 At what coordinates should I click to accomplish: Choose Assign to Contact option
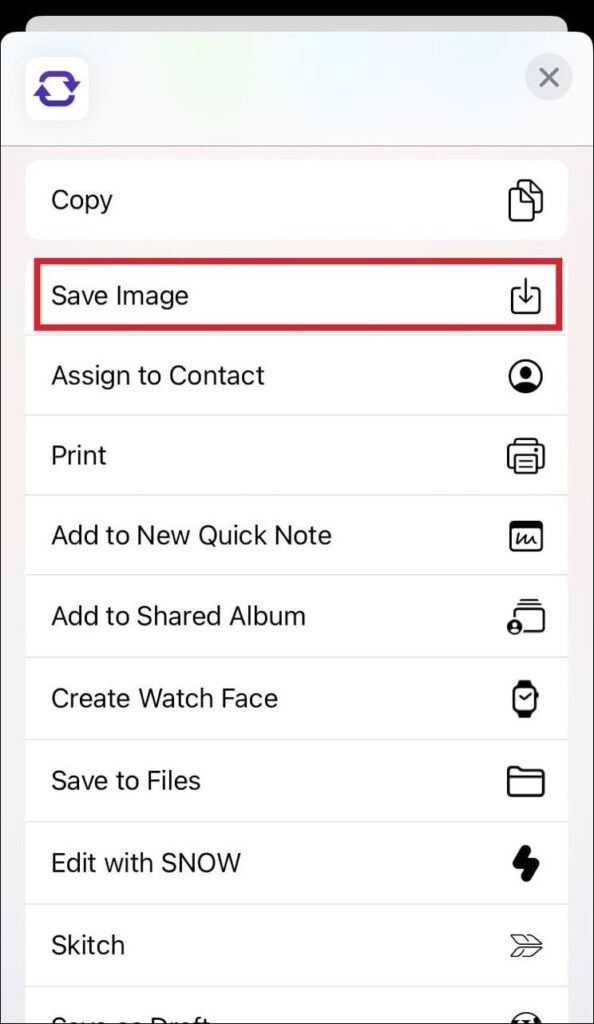point(296,376)
